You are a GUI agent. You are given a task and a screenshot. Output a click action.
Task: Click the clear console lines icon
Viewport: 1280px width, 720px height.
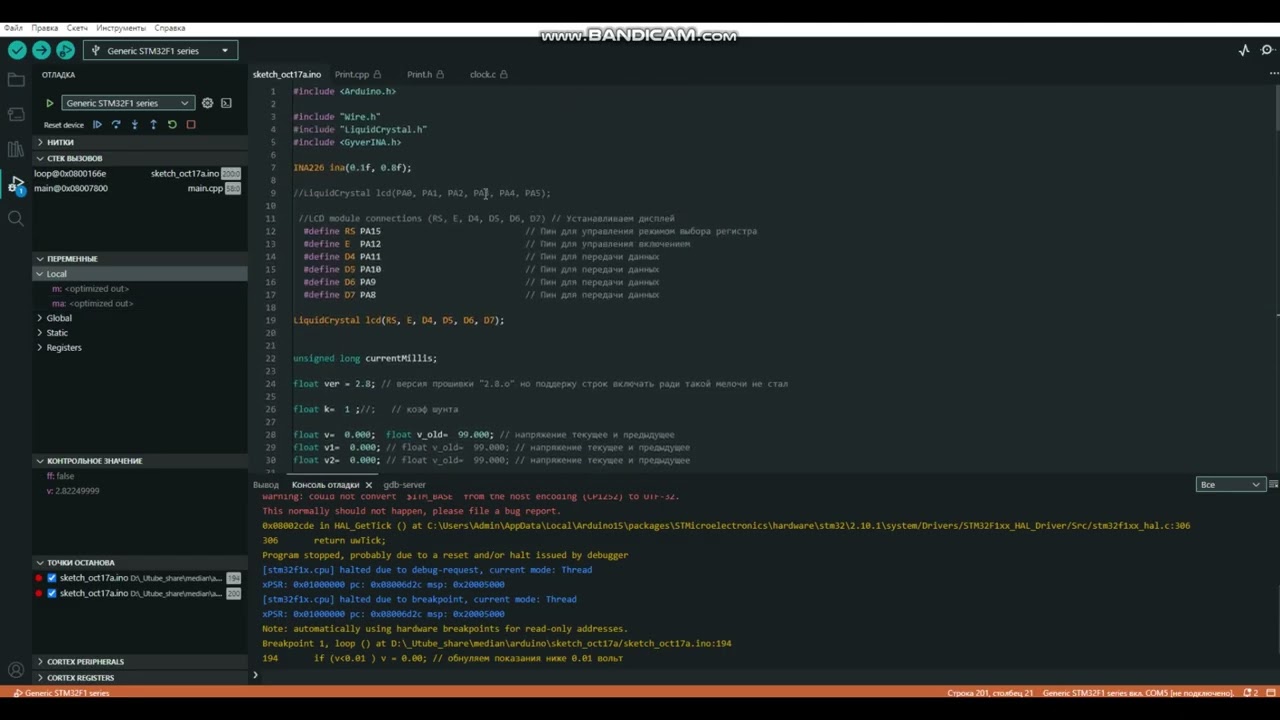tap(1273, 485)
